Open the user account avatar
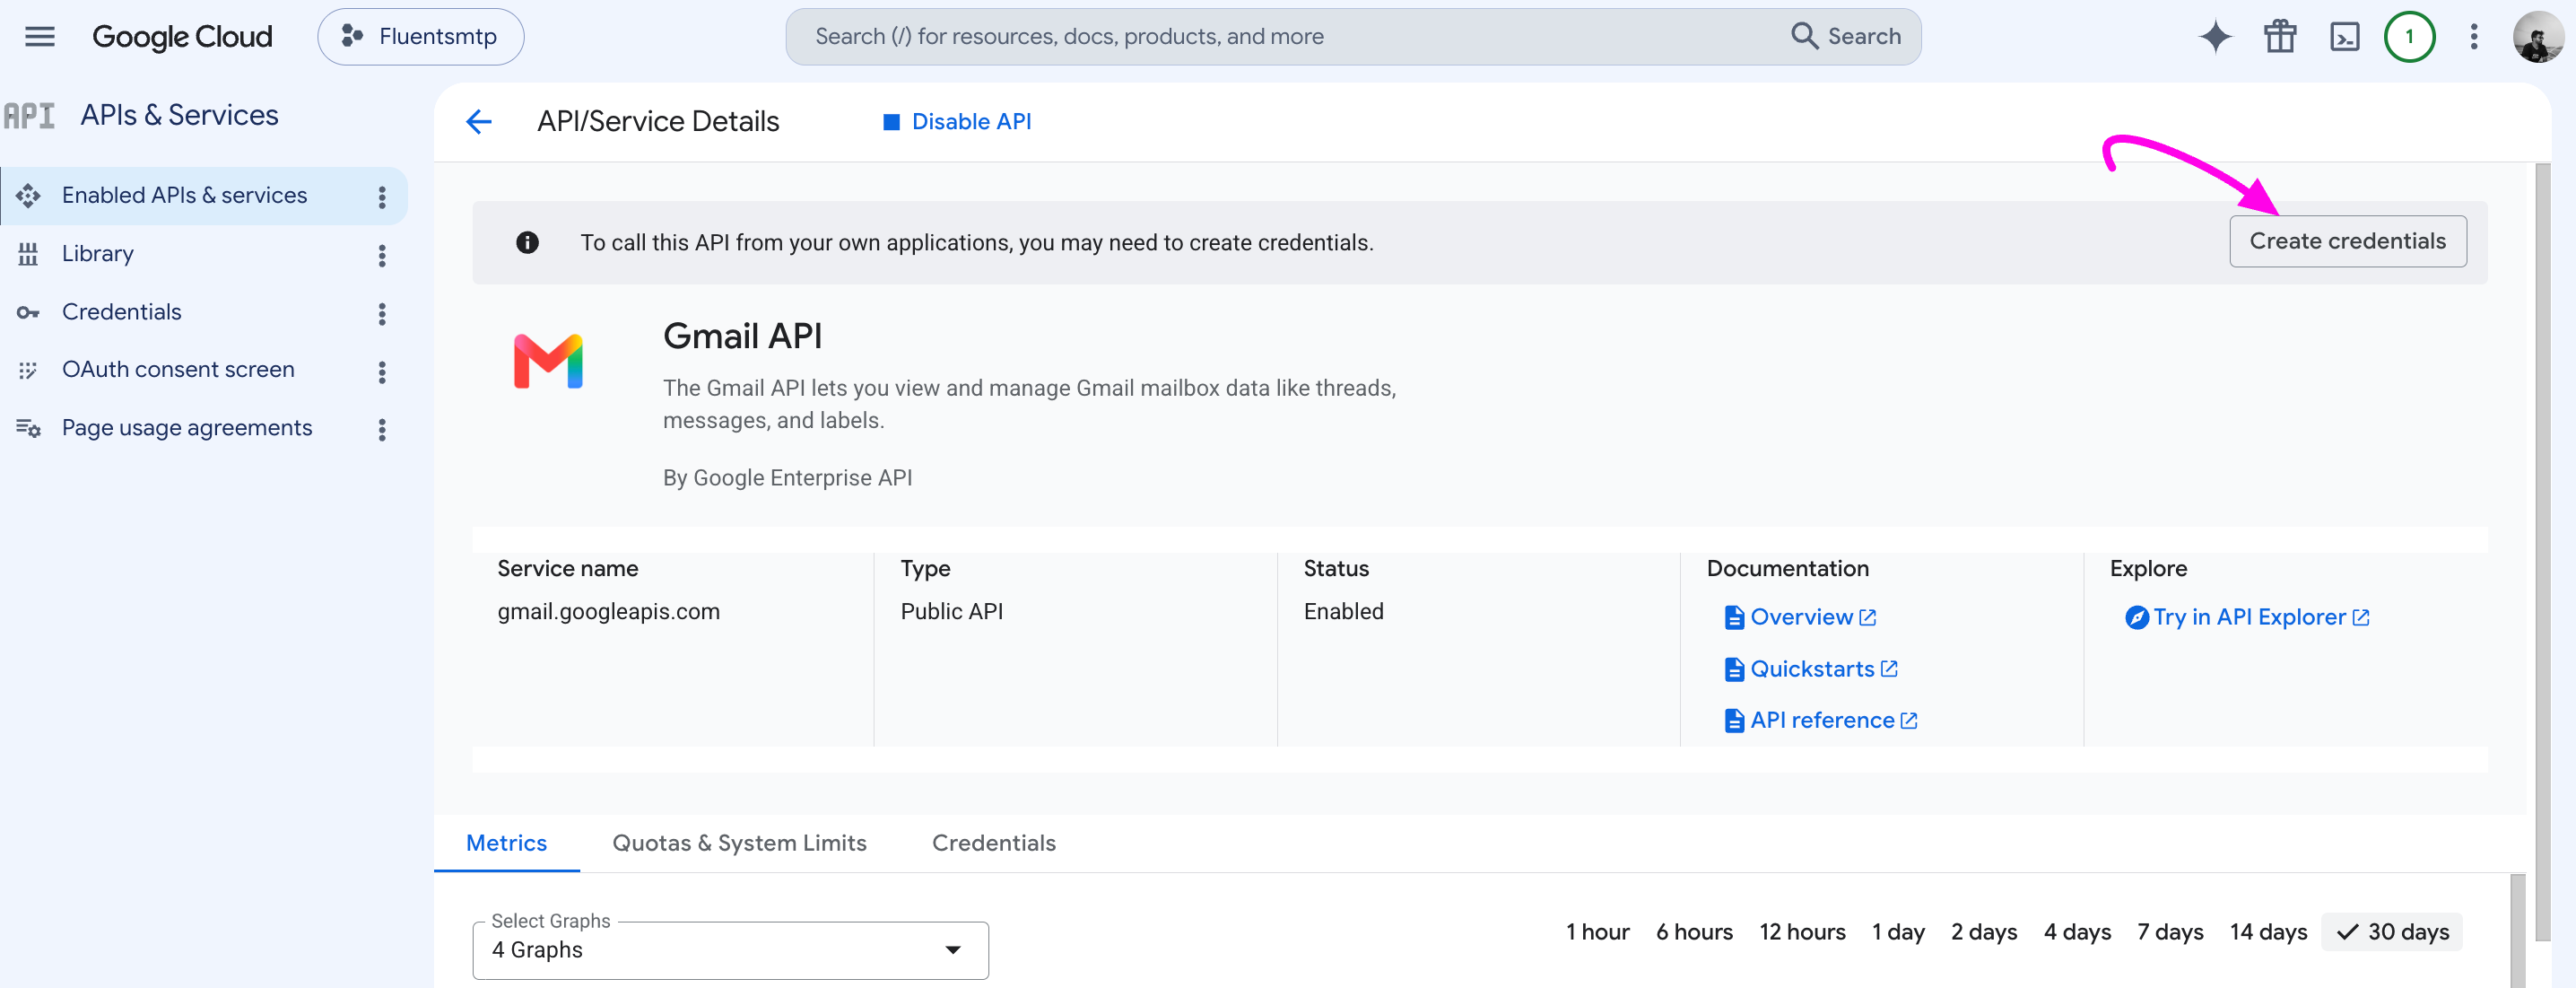Viewport: 2576px width, 988px height. pos(2538,37)
